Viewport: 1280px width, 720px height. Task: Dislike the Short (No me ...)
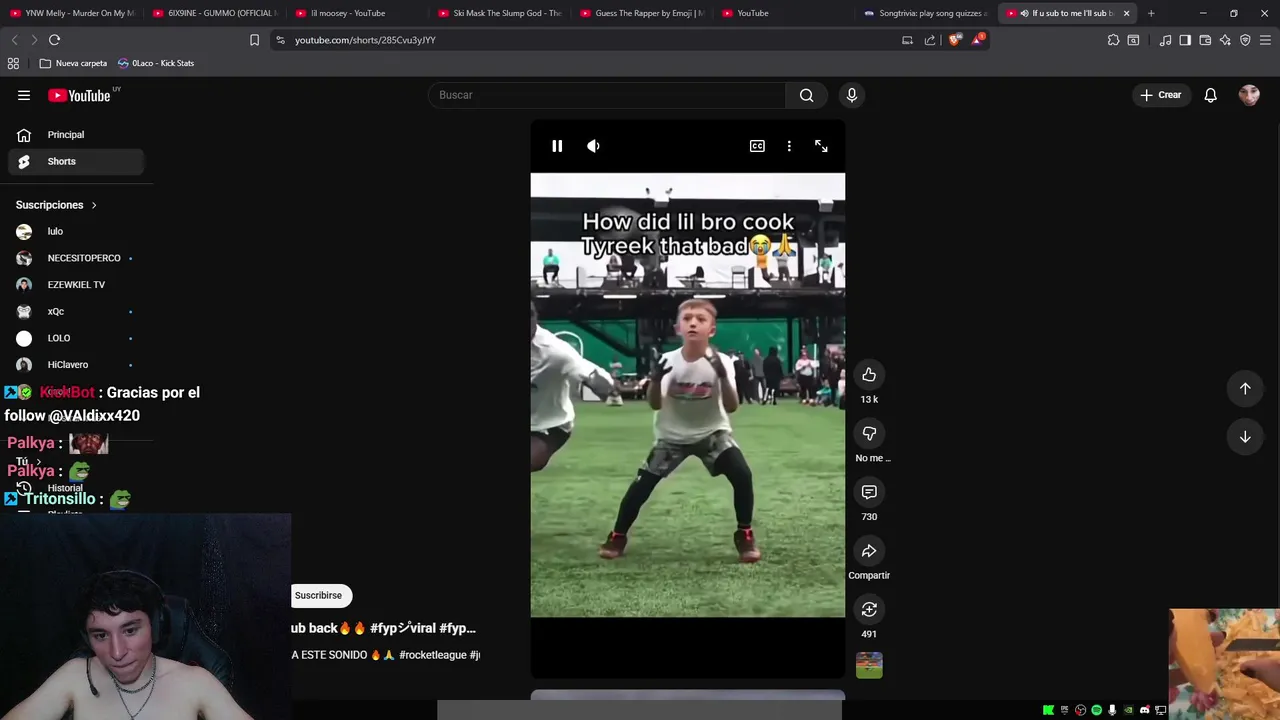[x=869, y=433]
